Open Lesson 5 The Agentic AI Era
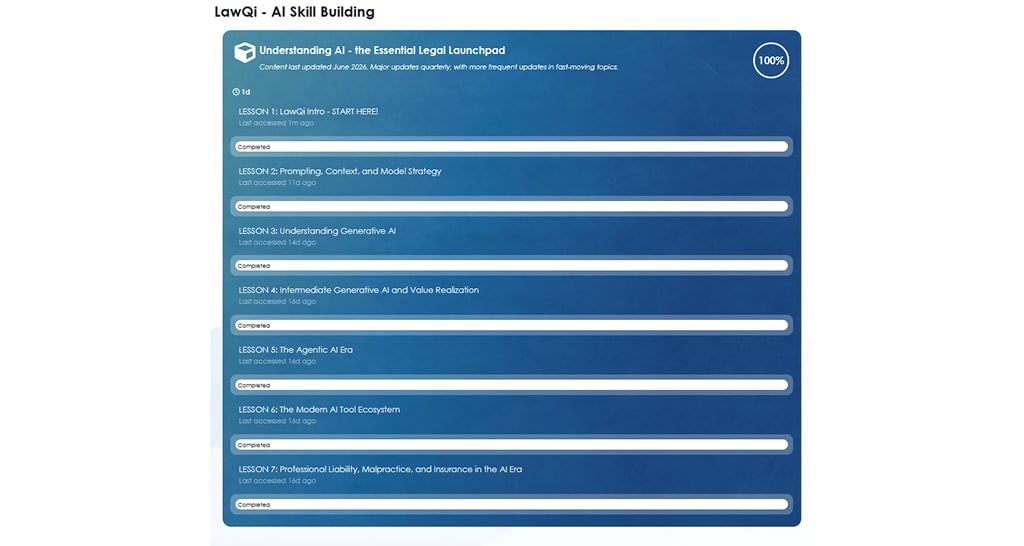1024x546 pixels. [295, 350]
